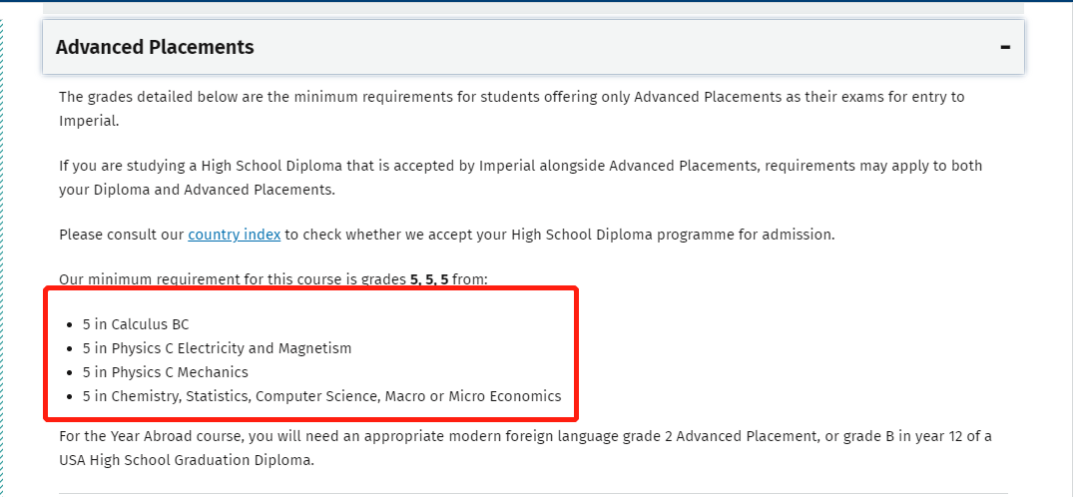The width and height of the screenshot is (1080, 497).
Task: Click the 'USA High School Graduation Diploma' text
Action: click(187, 461)
